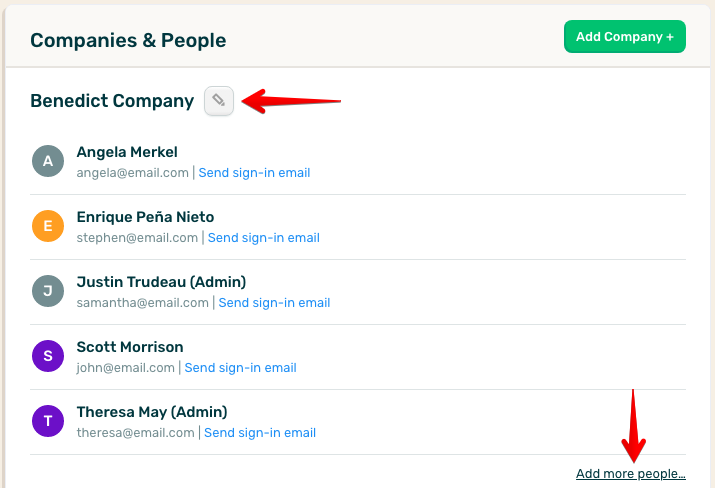715x488 pixels.
Task: Select the Justin Trudeau (Admin) name
Action: (x=161, y=282)
